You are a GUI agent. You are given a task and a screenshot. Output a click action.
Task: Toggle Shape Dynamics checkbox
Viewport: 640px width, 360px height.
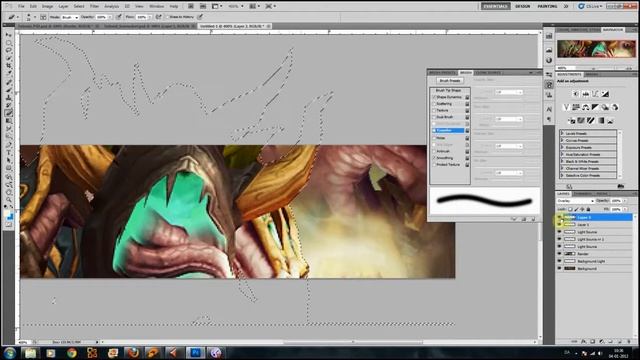[434, 97]
